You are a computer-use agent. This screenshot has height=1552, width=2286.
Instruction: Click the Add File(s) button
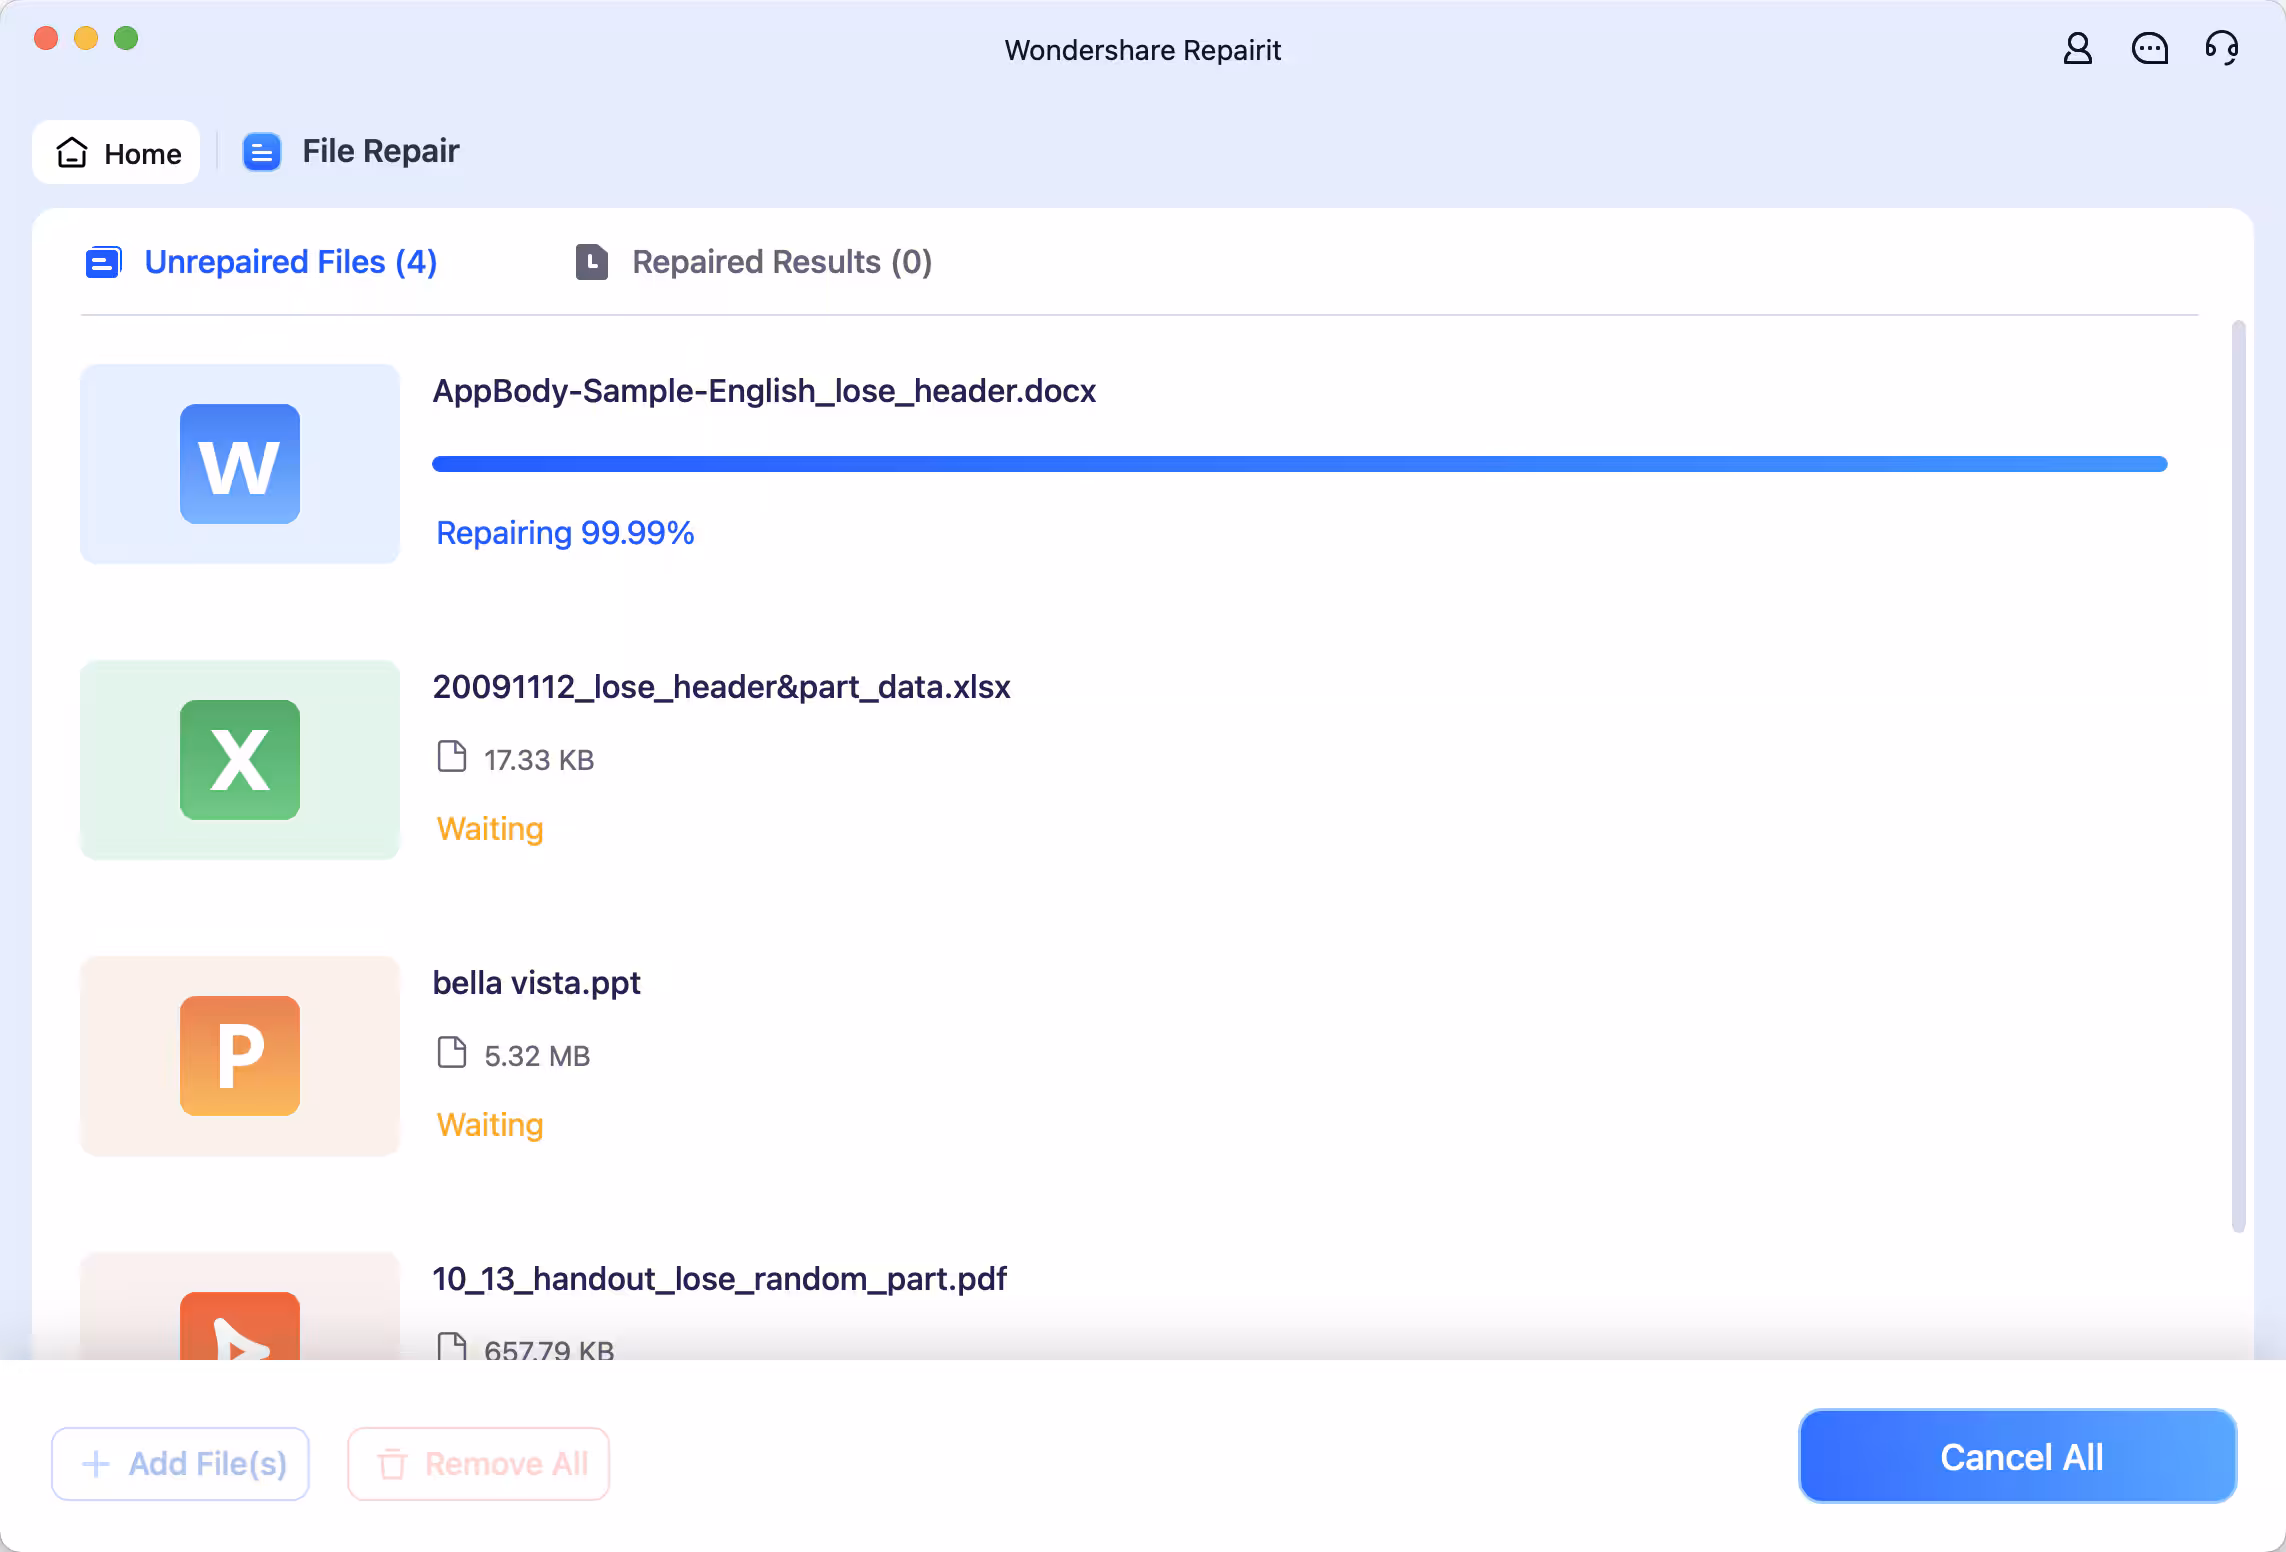pyautogui.click(x=180, y=1464)
